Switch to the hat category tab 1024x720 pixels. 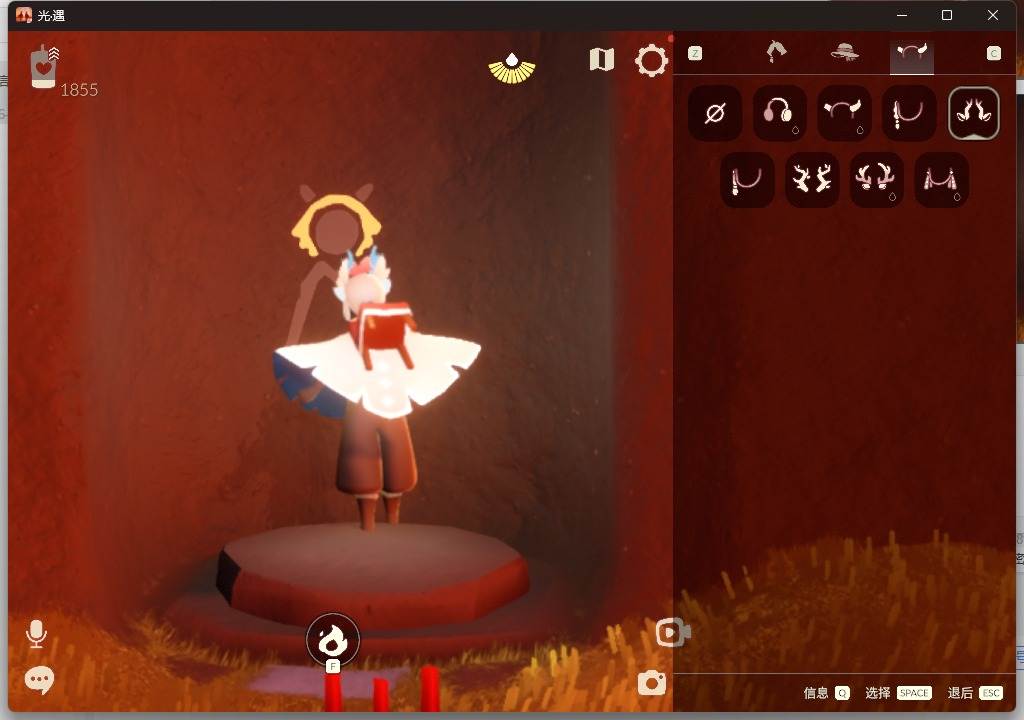(x=844, y=52)
